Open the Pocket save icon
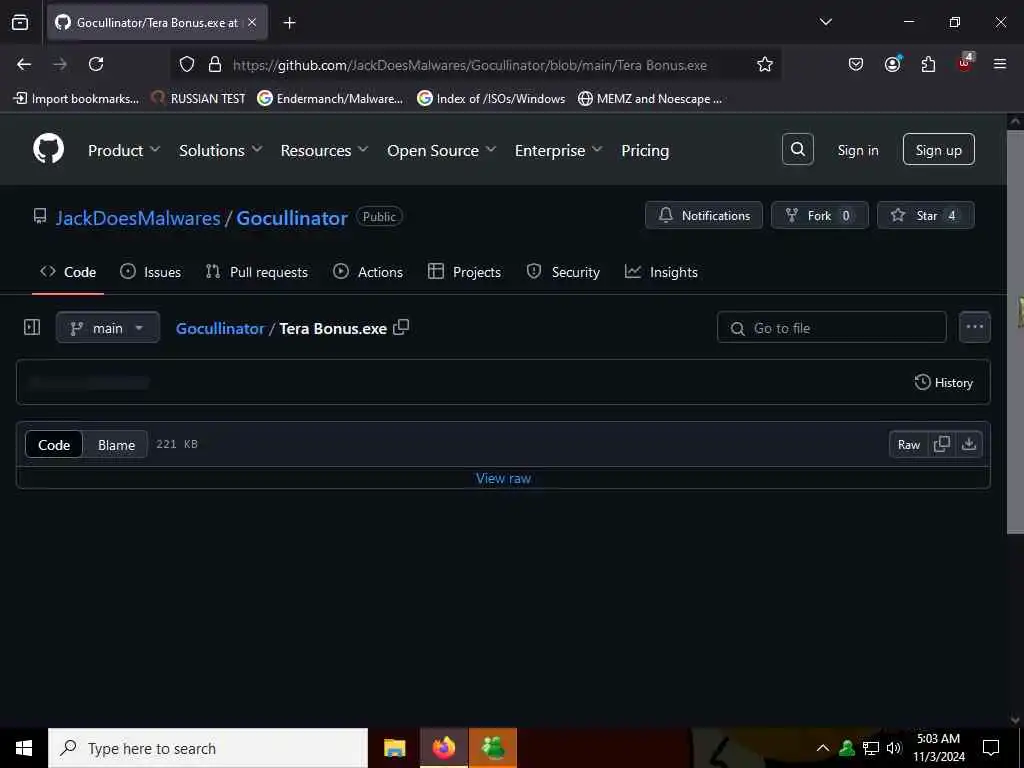 click(856, 64)
